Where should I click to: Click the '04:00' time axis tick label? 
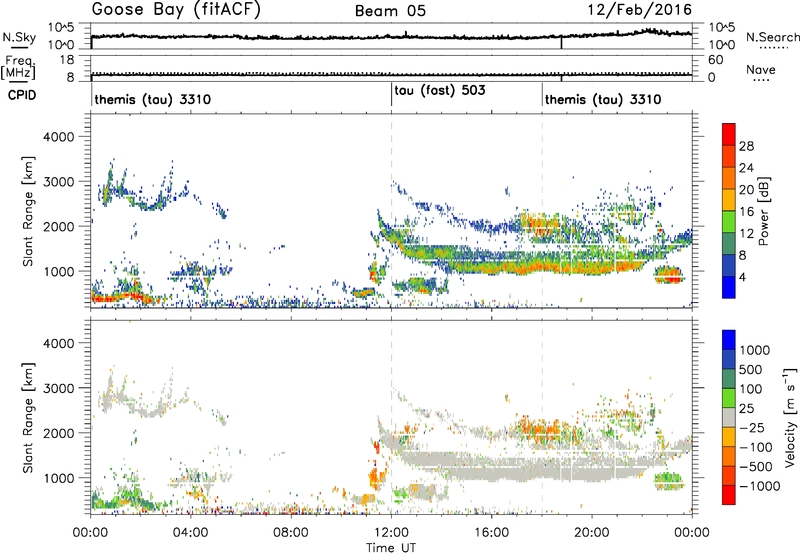[x=191, y=533]
